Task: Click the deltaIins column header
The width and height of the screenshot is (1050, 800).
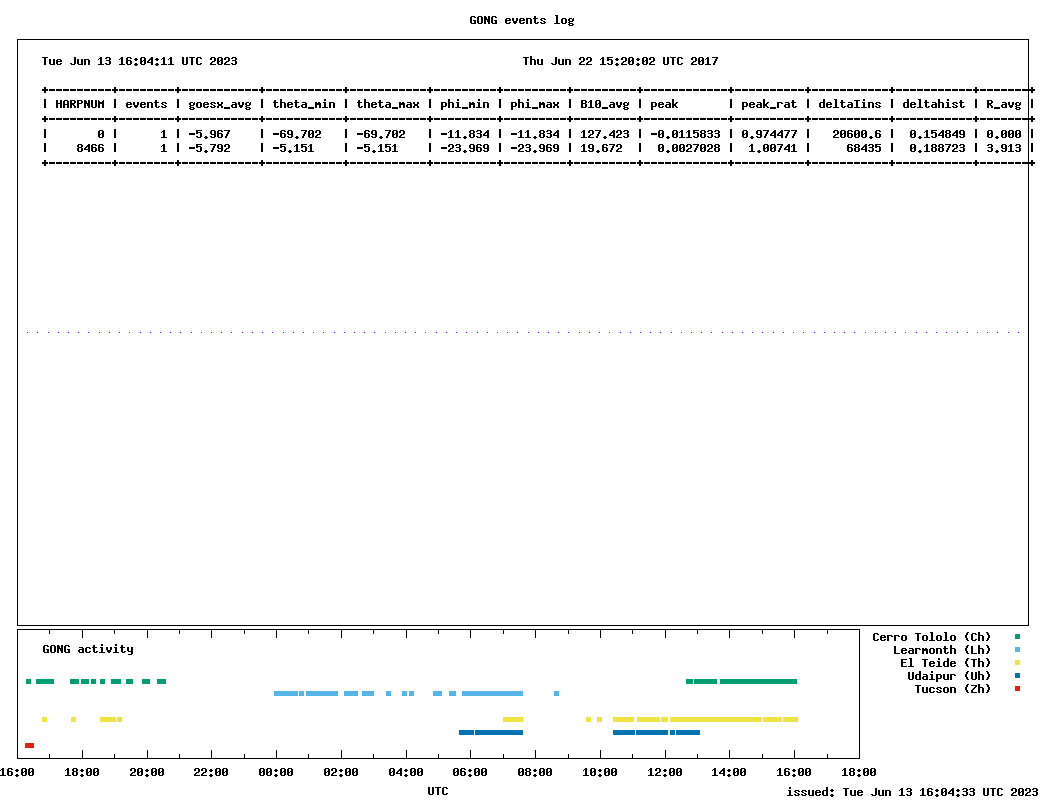Action: coord(850,104)
